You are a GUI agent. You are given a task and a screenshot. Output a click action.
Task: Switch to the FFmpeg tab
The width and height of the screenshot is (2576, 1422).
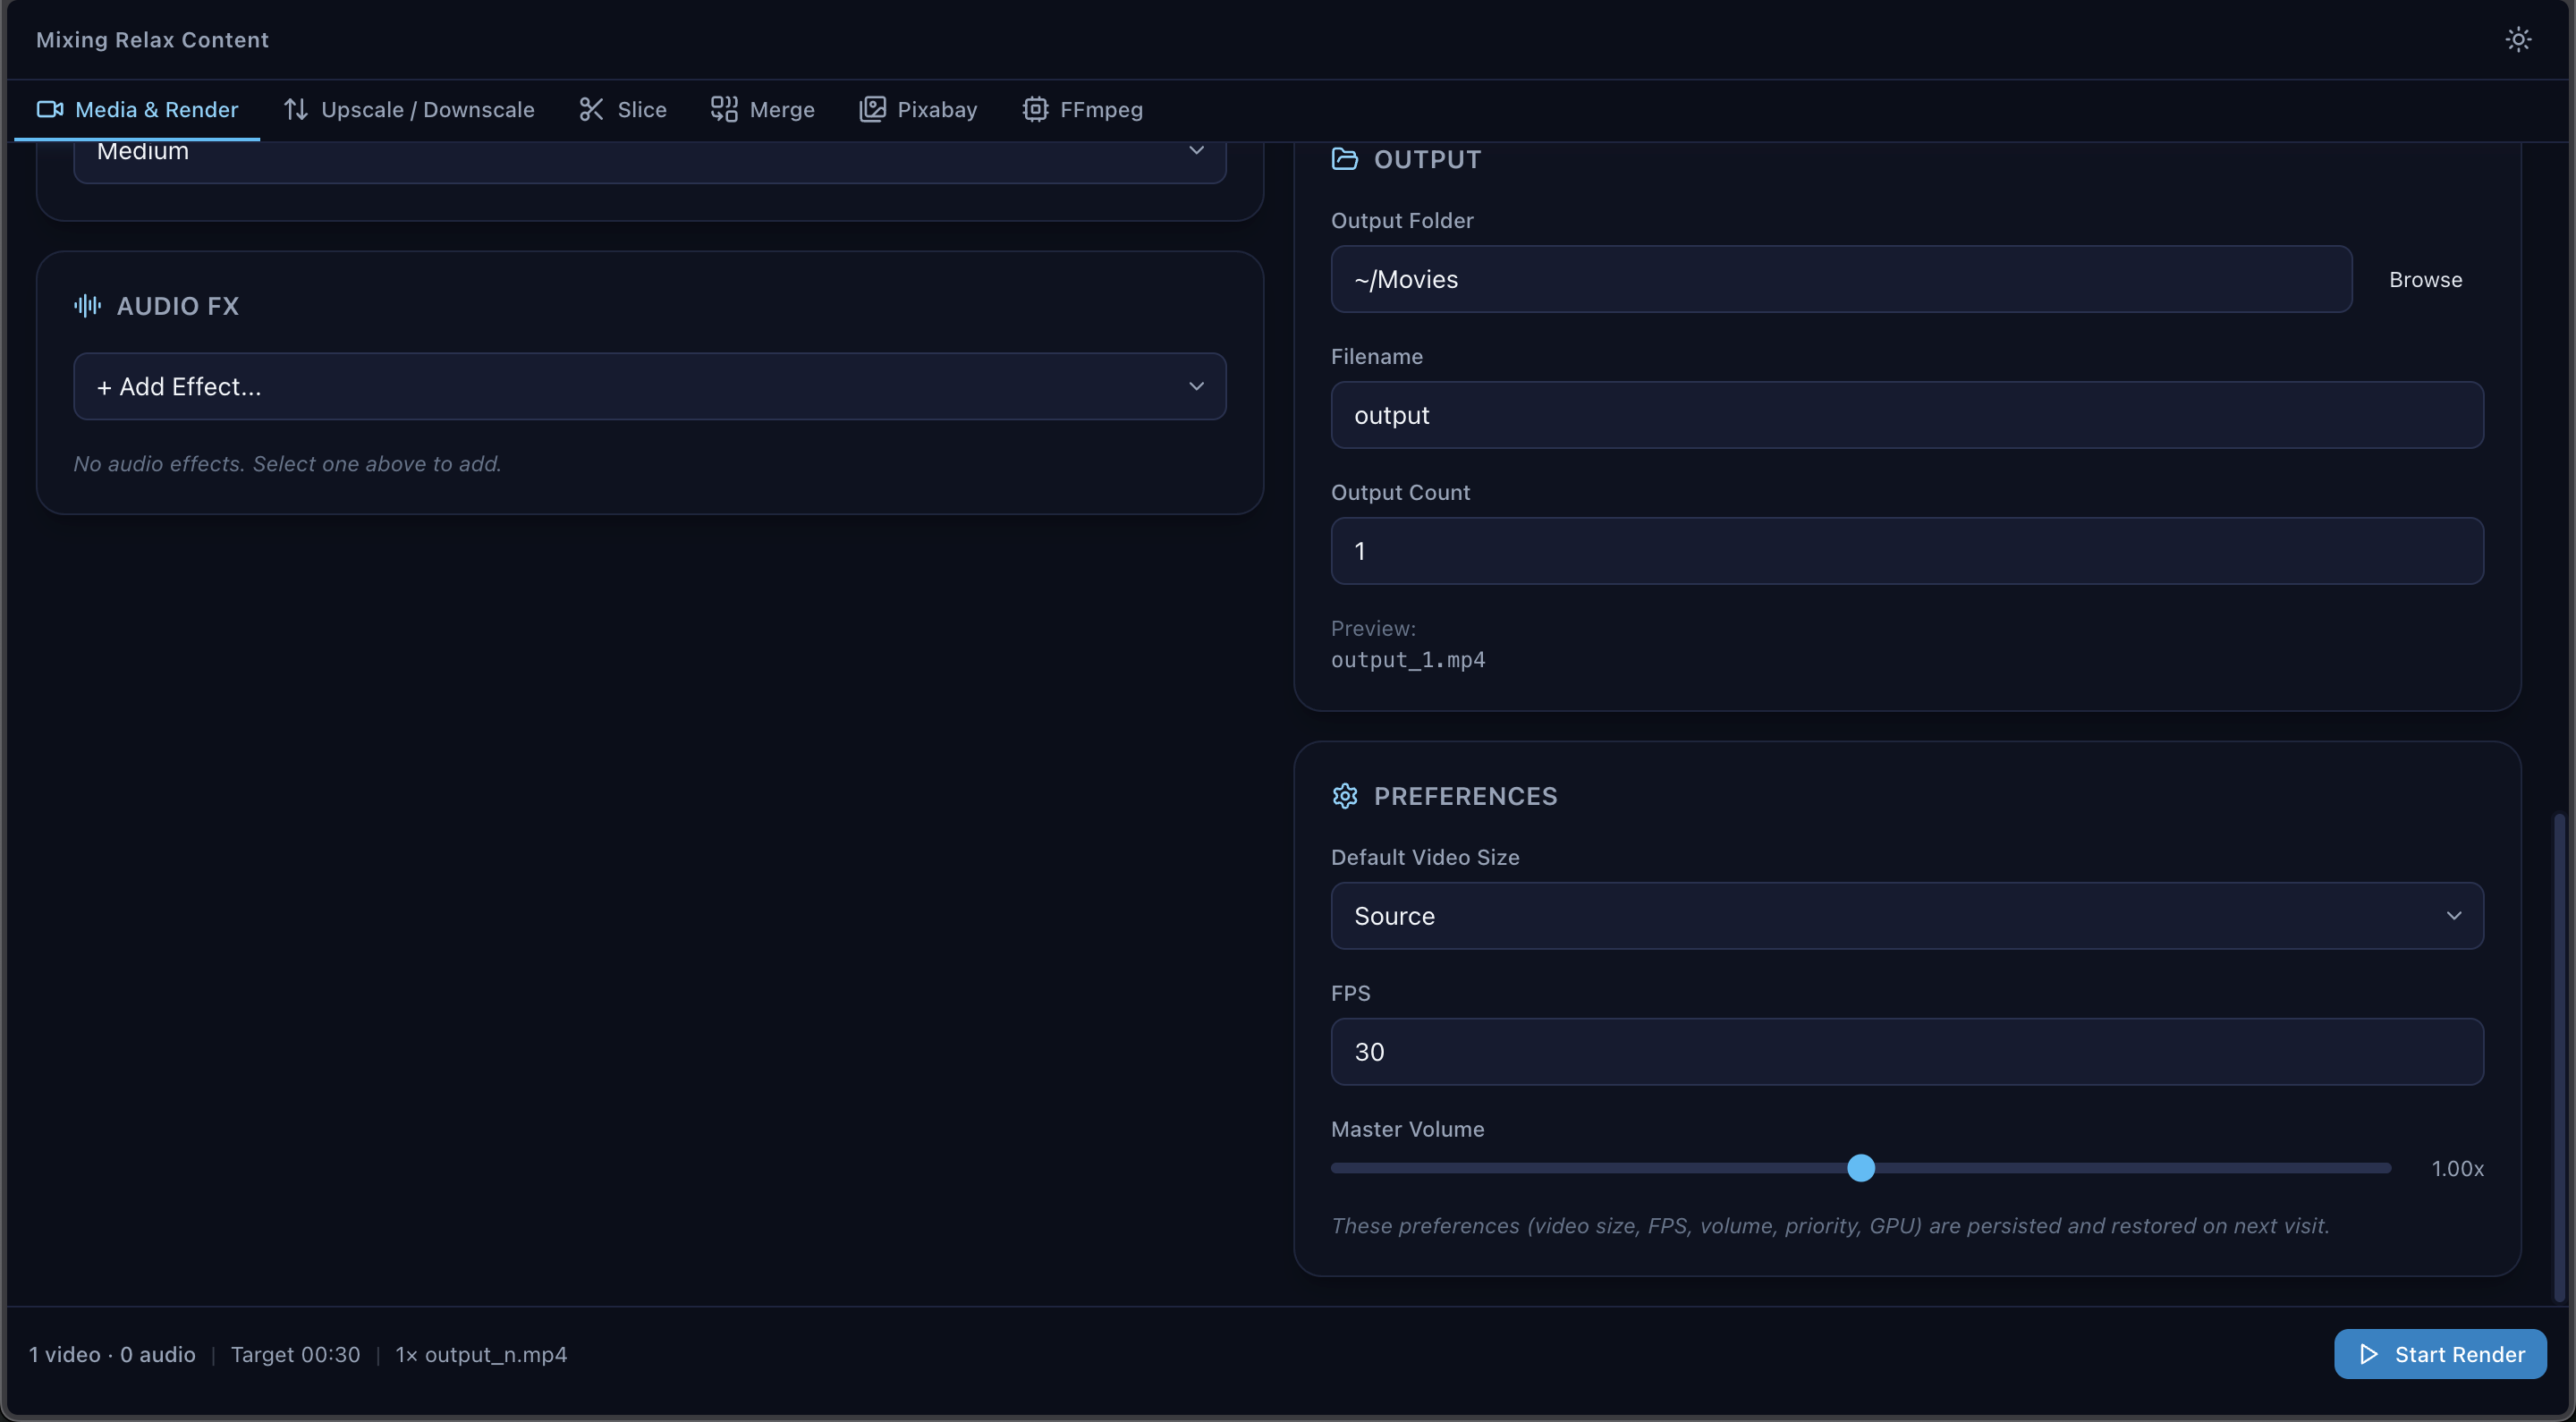[1082, 109]
